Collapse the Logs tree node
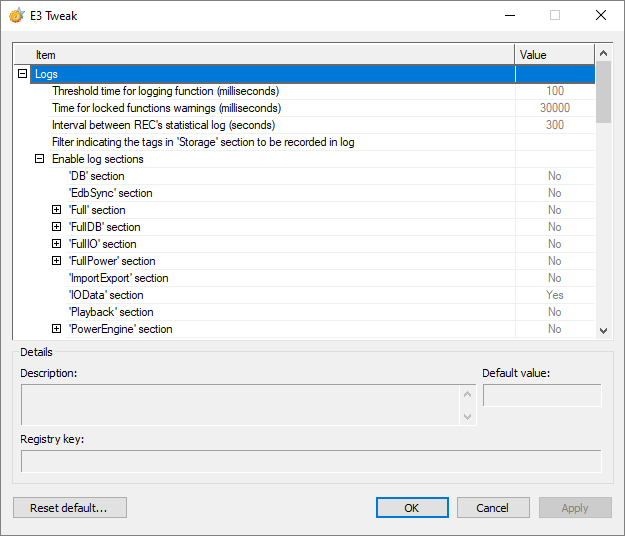625x536 pixels. [x=22, y=74]
